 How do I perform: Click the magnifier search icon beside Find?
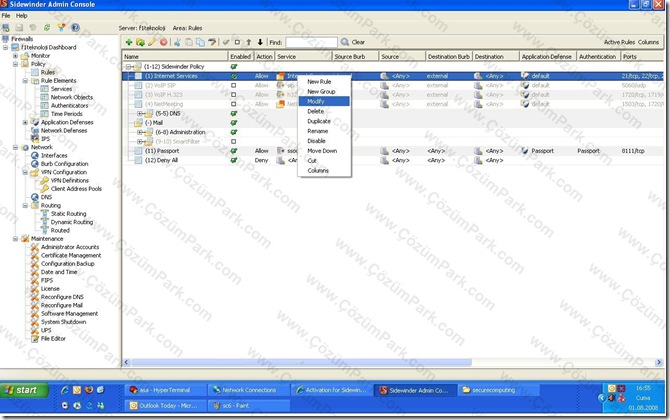pyautogui.click(x=345, y=42)
